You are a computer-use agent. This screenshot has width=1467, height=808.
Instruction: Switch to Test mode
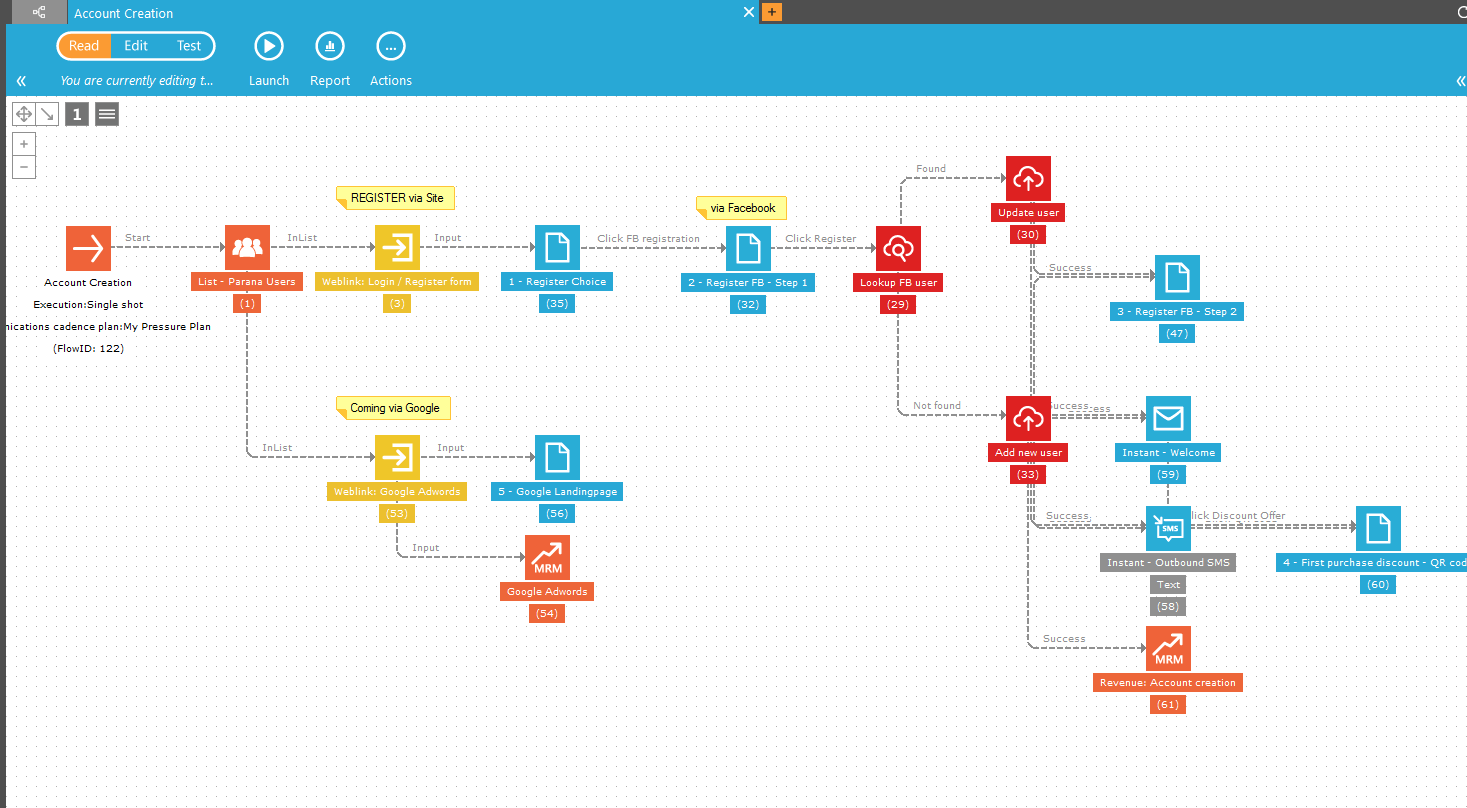[x=189, y=46]
